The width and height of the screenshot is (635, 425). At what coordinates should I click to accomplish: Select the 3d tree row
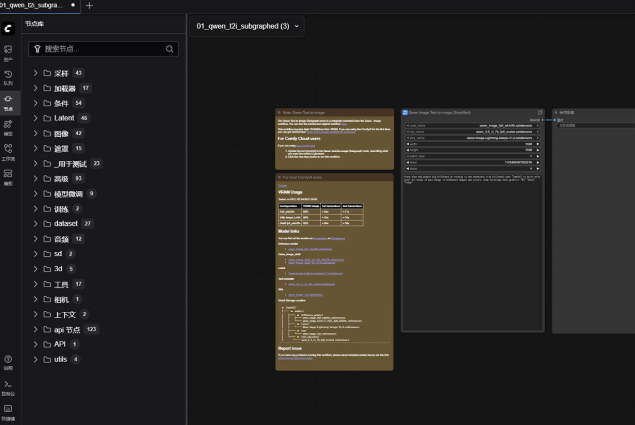(x=103, y=269)
